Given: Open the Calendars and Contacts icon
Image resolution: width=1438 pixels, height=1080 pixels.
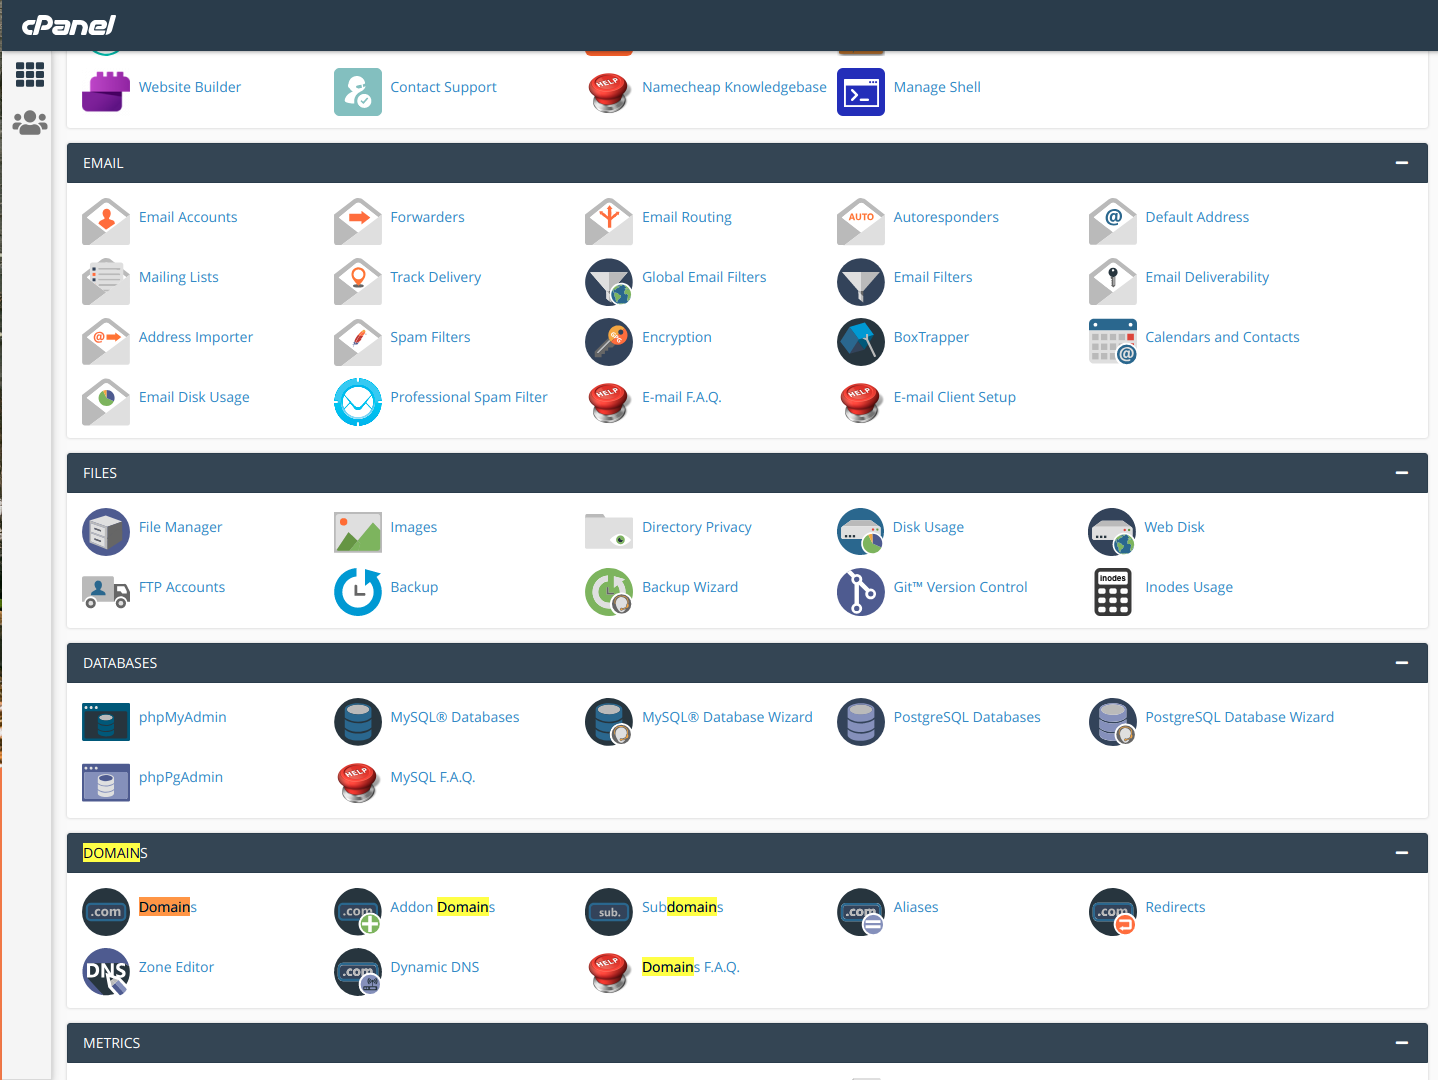Looking at the screenshot, I should (x=1112, y=342).
